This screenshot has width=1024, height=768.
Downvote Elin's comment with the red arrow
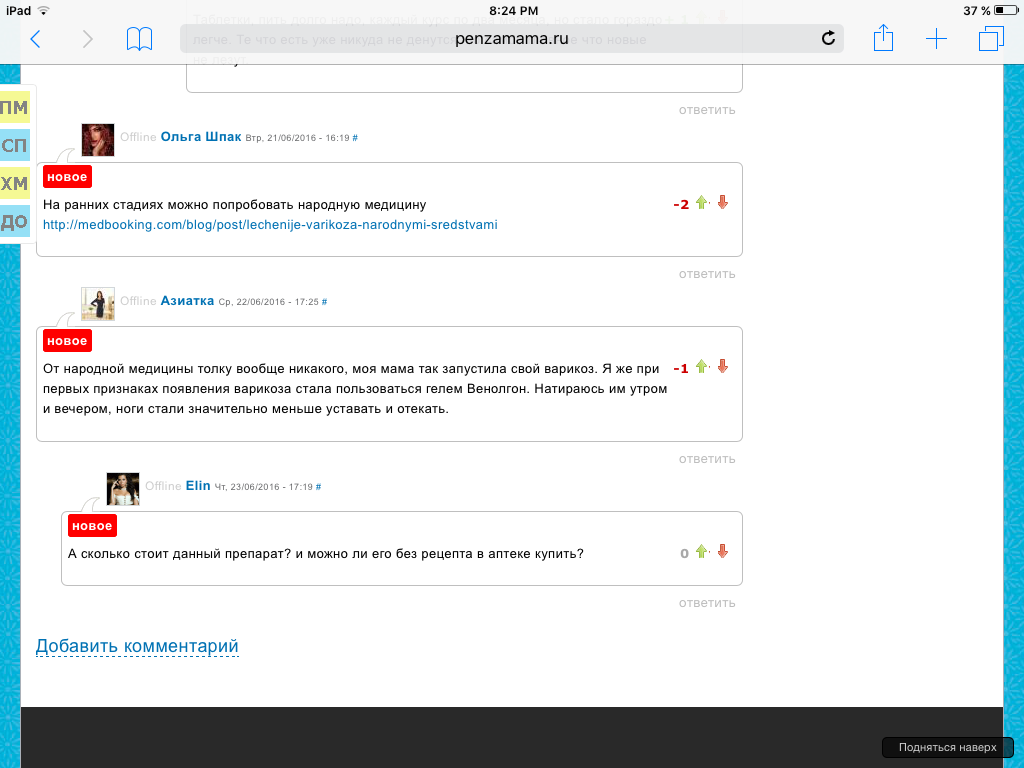coord(722,552)
